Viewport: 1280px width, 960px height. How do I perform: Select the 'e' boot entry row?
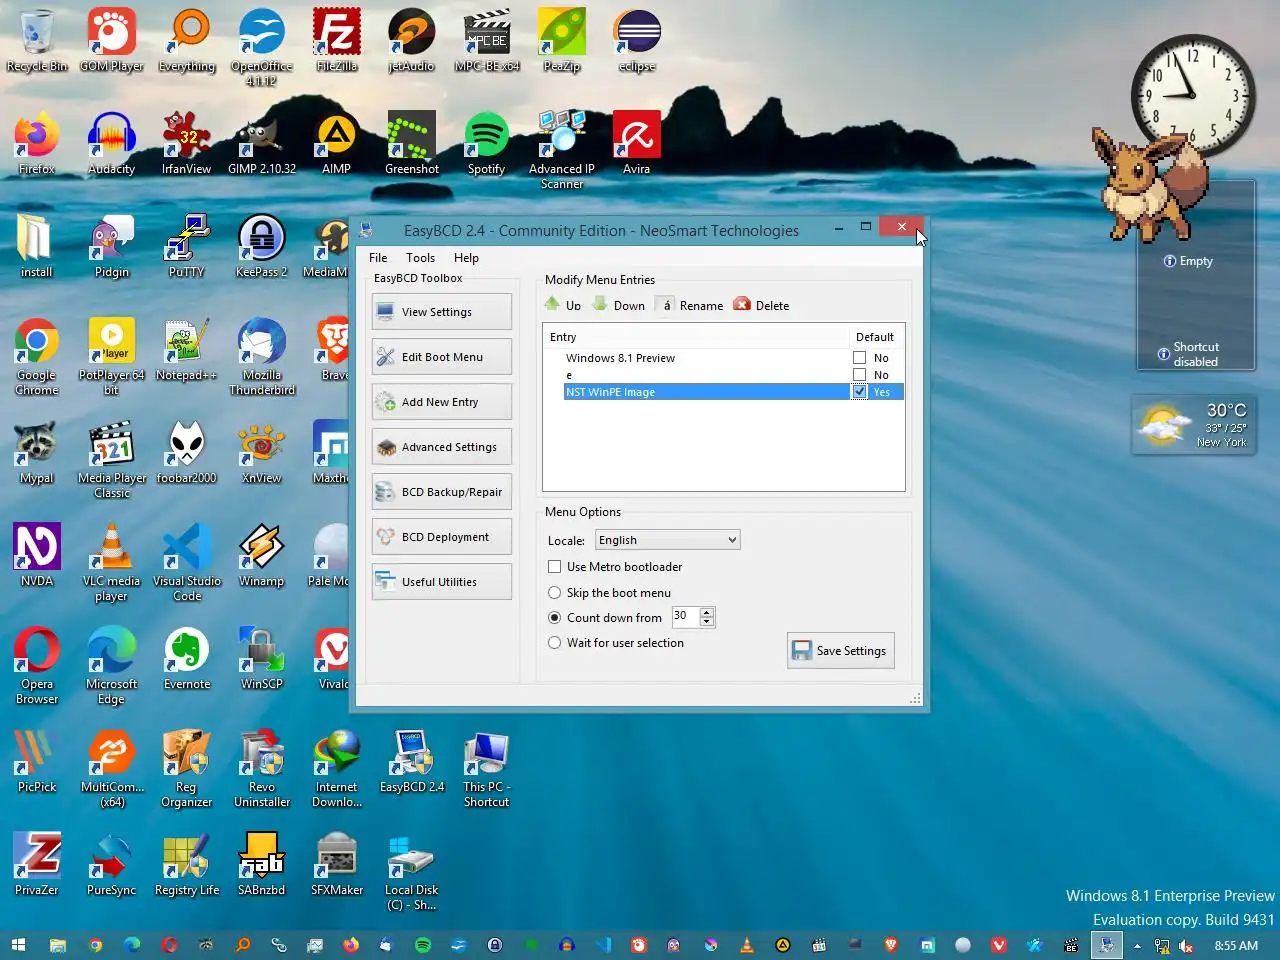[569, 375]
